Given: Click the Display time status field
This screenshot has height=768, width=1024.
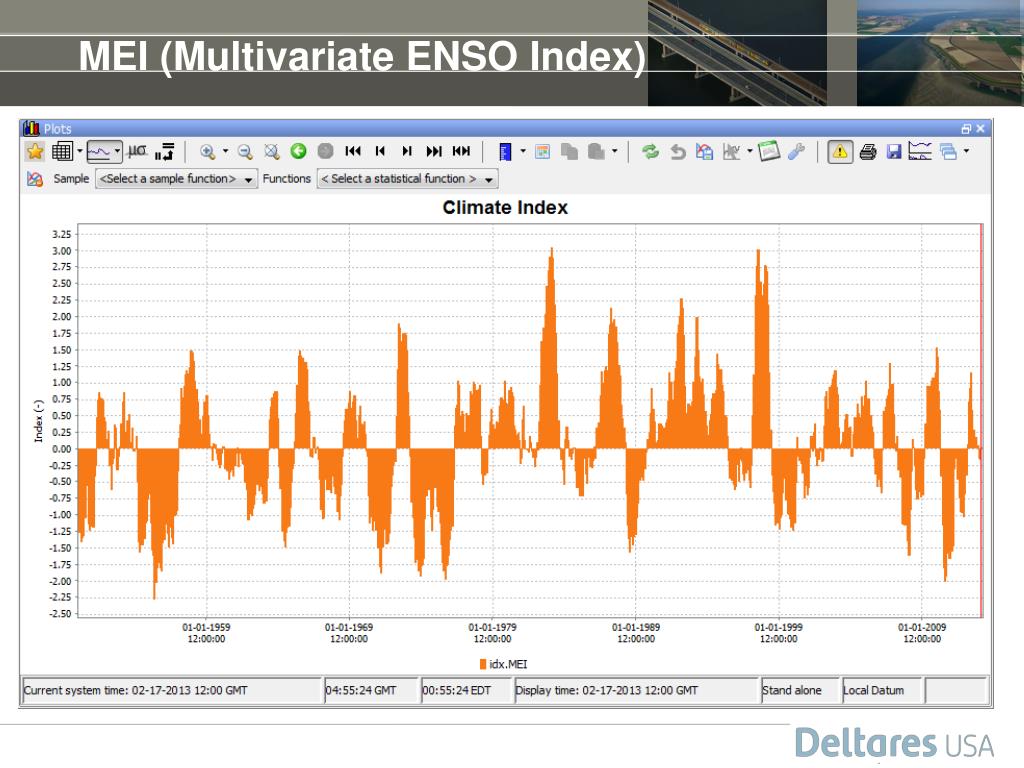Looking at the screenshot, I should click(x=635, y=690).
